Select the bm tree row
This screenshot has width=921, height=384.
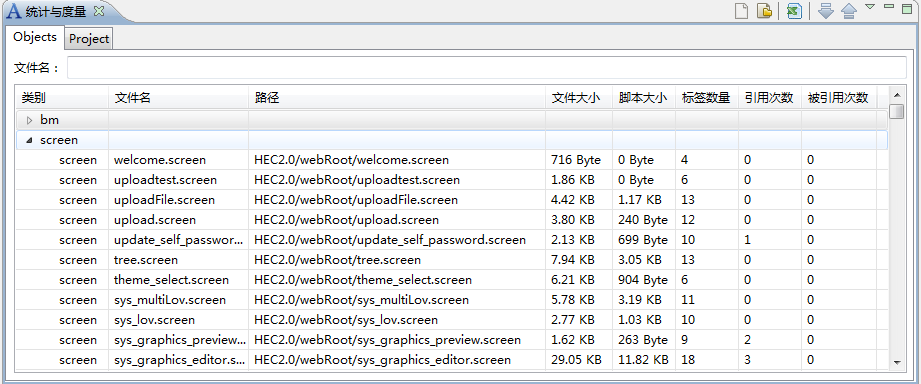451,120
